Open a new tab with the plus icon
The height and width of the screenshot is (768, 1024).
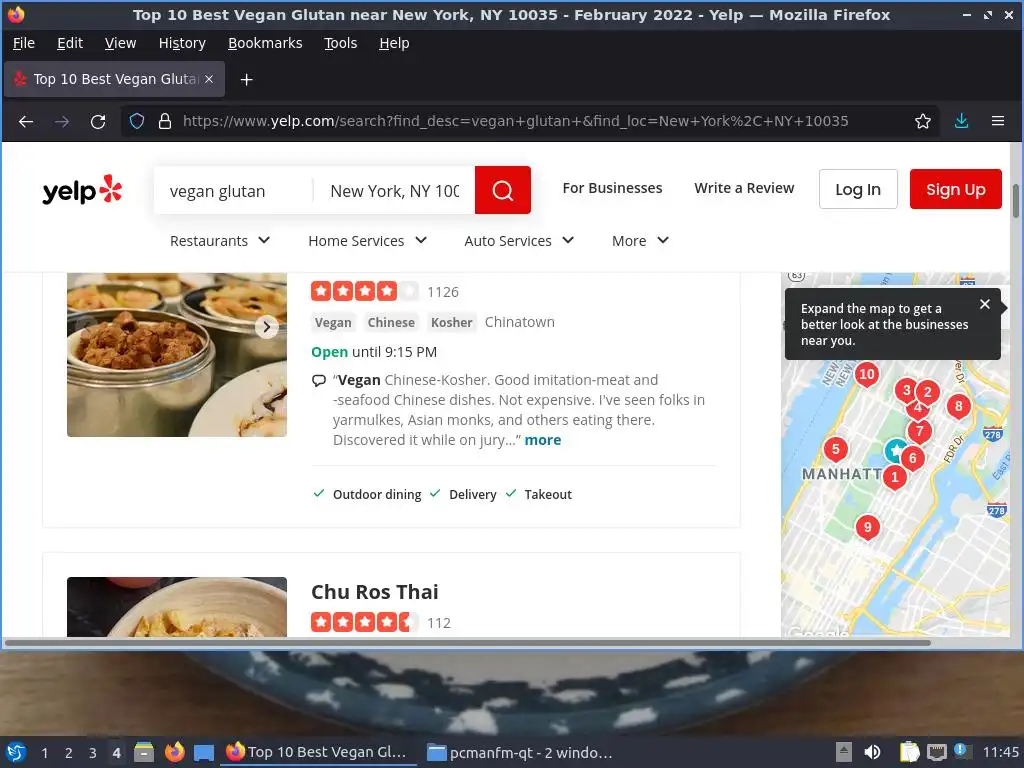pyautogui.click(x=246, y=80)
